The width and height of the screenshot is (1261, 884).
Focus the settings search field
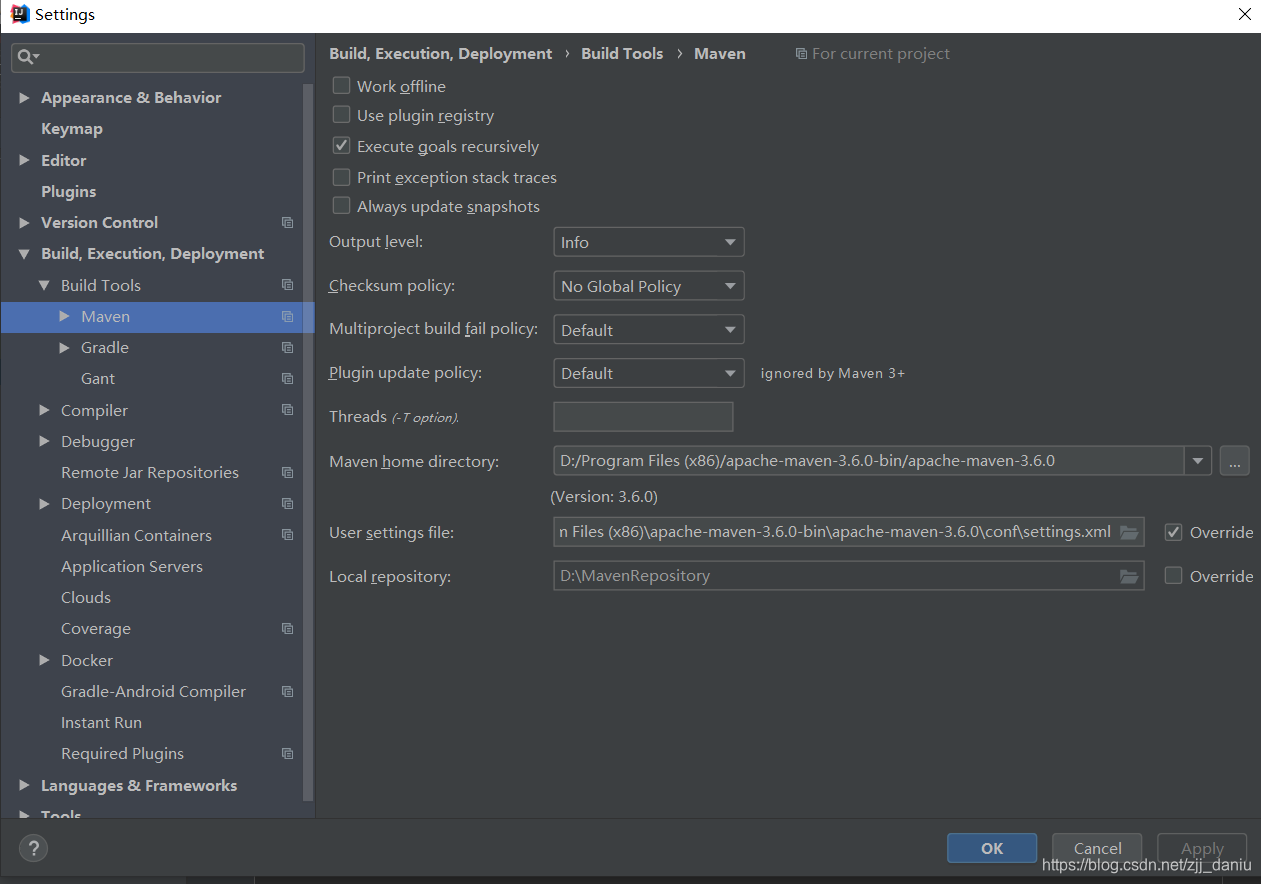point(158,58)
